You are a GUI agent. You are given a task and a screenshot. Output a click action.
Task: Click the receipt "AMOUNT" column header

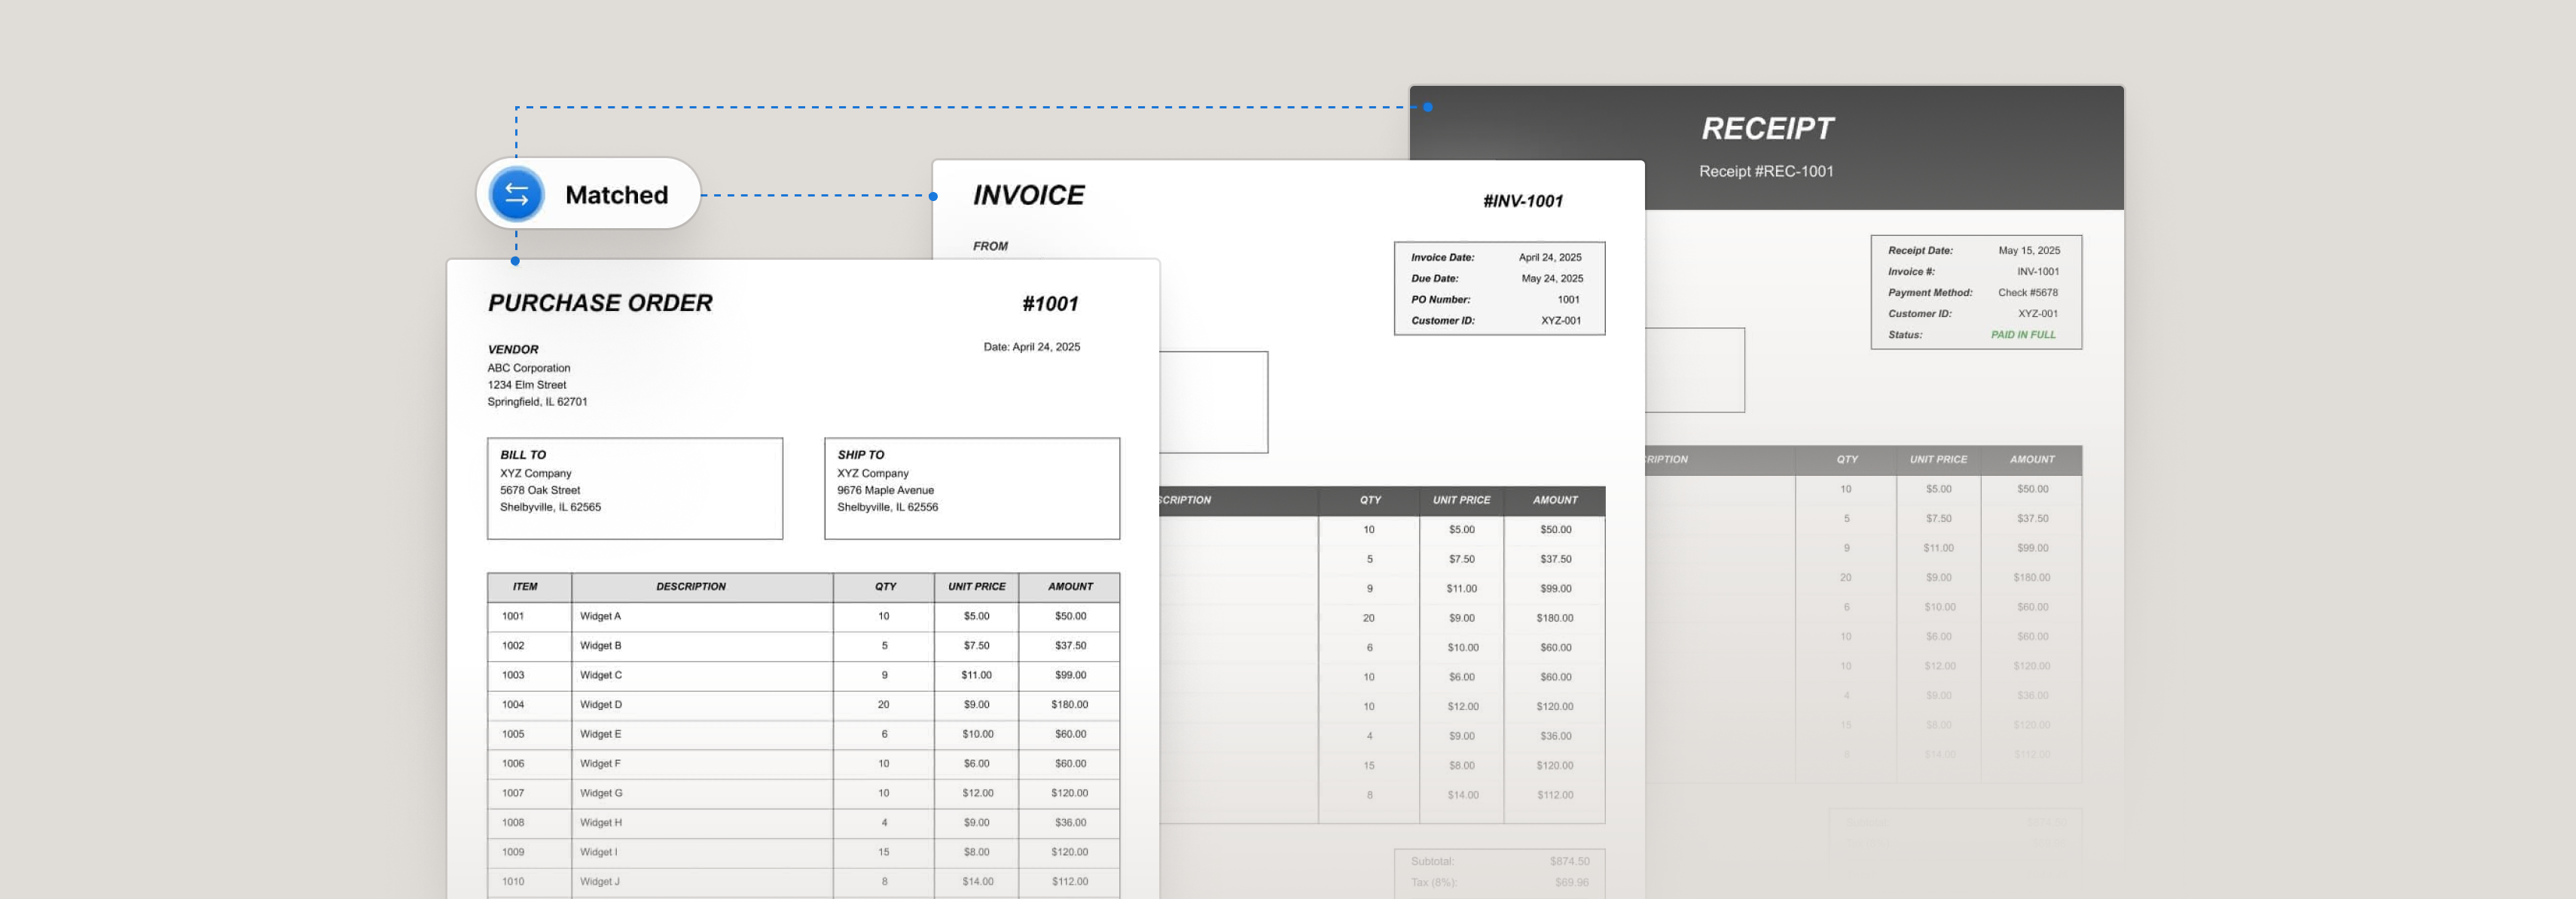[x=2032, y=460]
